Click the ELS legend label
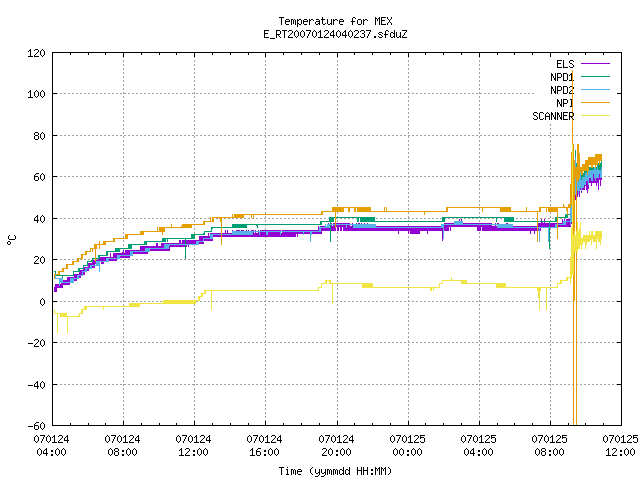Image resolution: width=640 pixels, height=480 pixels. (x=565, y=64)
